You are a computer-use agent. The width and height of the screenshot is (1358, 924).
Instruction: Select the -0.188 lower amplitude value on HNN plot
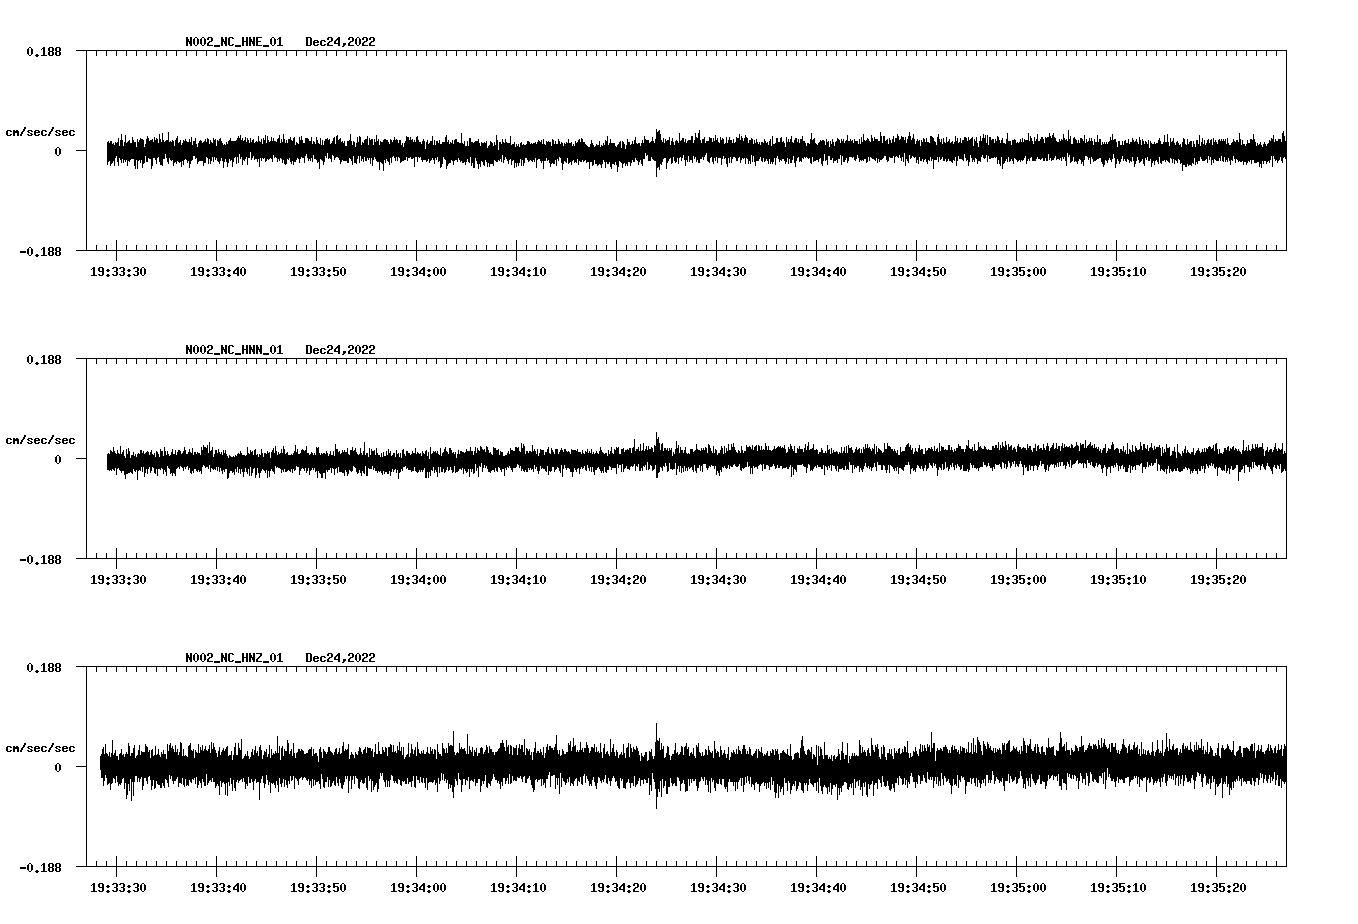pos(40,561)
